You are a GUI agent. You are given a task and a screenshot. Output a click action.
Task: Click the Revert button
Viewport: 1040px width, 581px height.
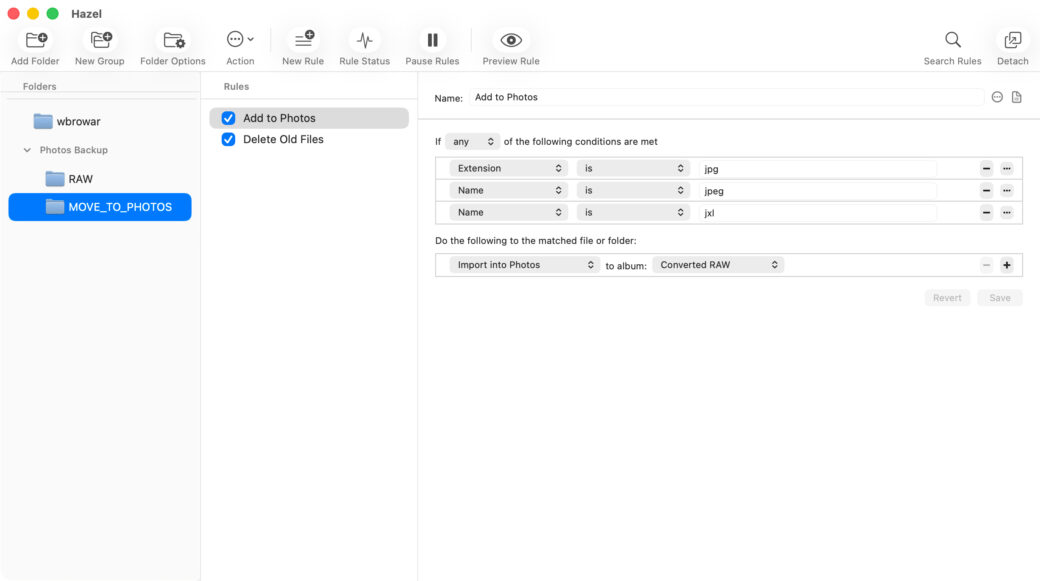947,298
